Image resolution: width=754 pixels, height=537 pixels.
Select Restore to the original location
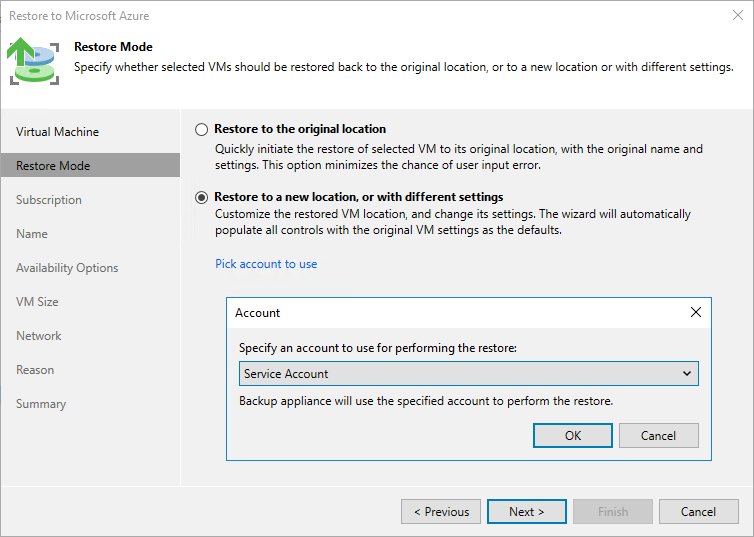(202, 129)
